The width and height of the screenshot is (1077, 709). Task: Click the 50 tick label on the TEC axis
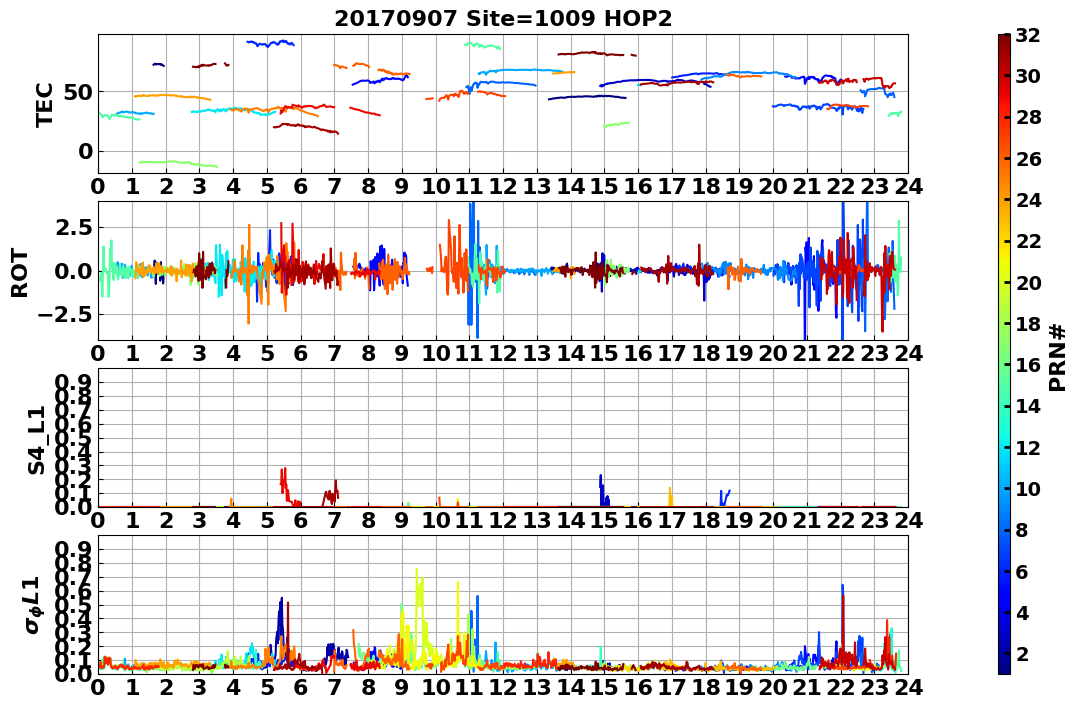(x=78, y=91)
